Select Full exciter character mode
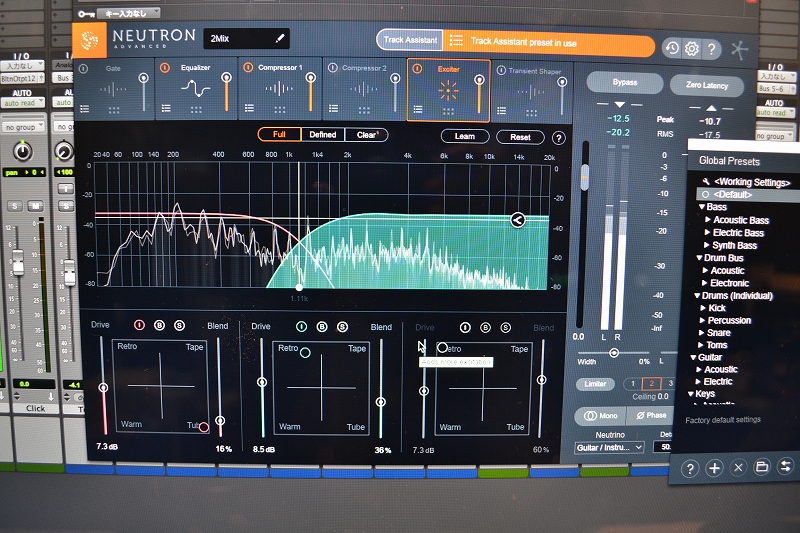The width and height of the screenshot is (800, 533). [279, 134]
